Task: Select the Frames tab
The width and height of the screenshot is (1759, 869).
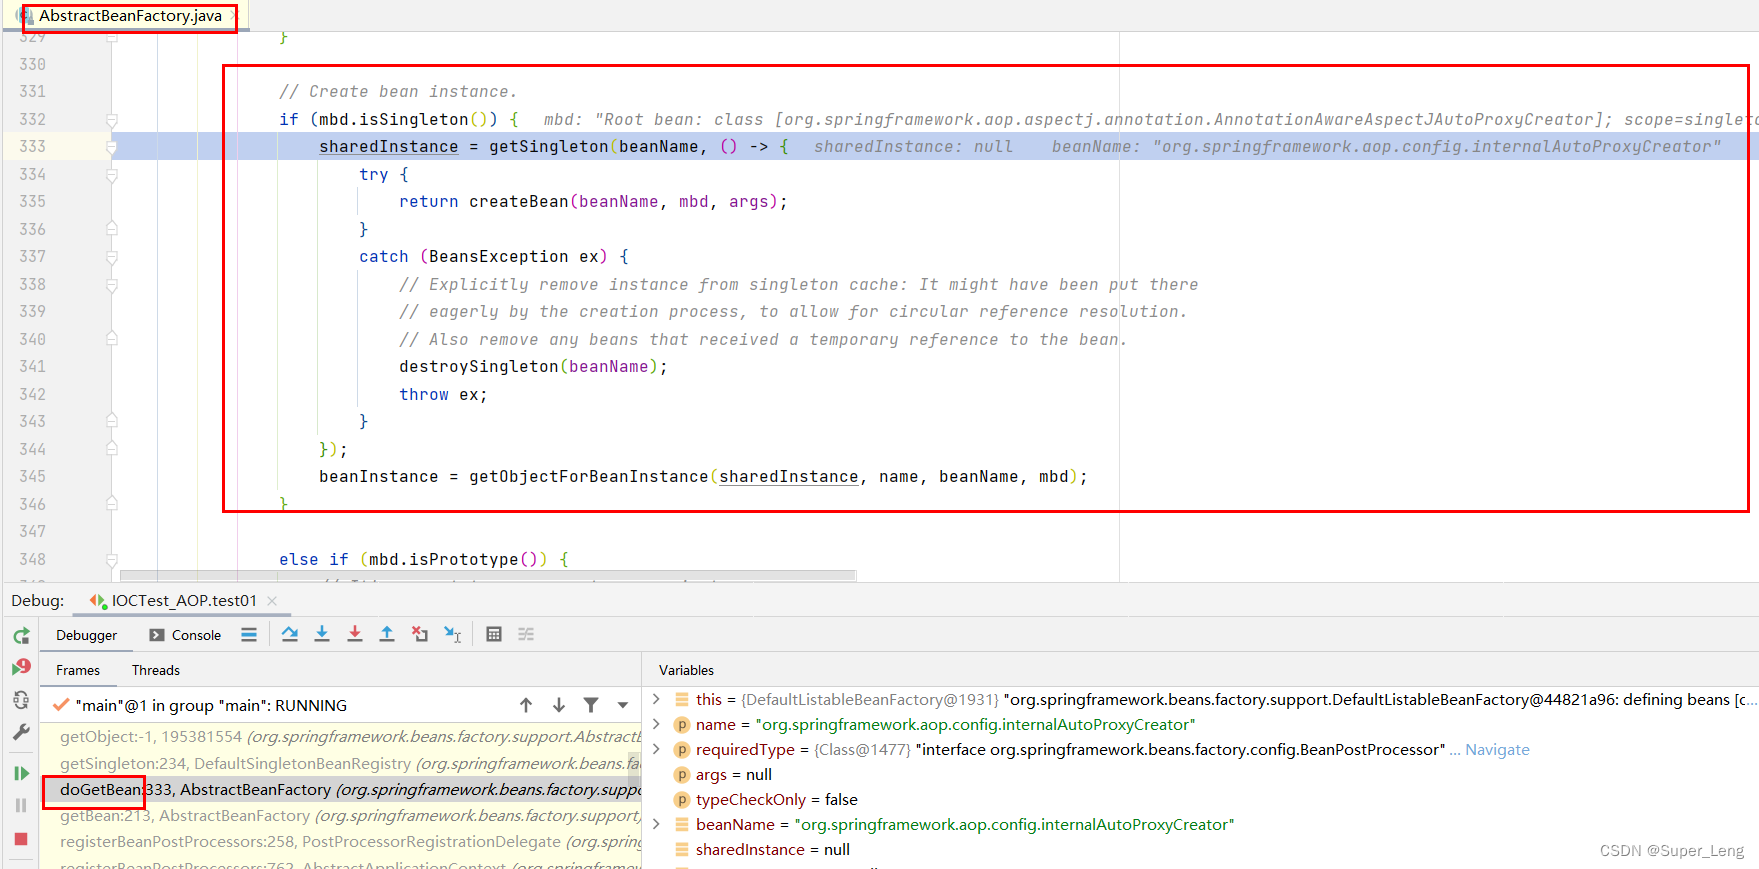Action: (78, 670)
